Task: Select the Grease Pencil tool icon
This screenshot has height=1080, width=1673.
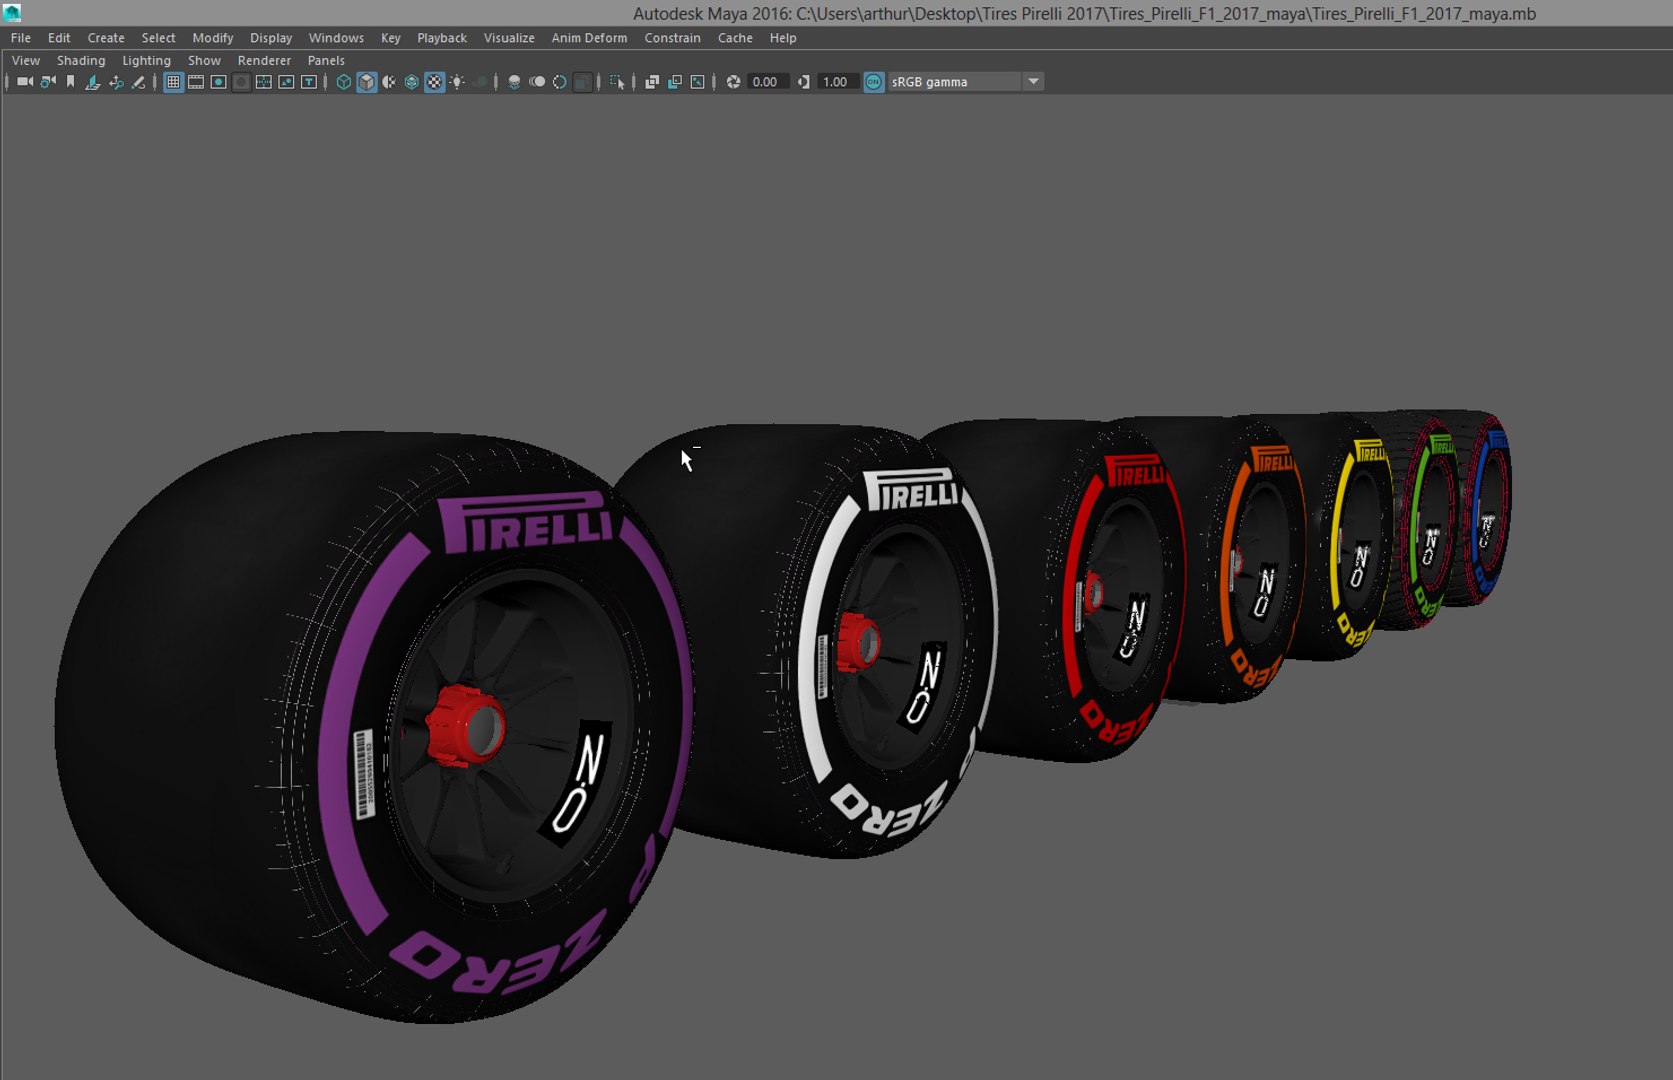Action: (139, 82)
